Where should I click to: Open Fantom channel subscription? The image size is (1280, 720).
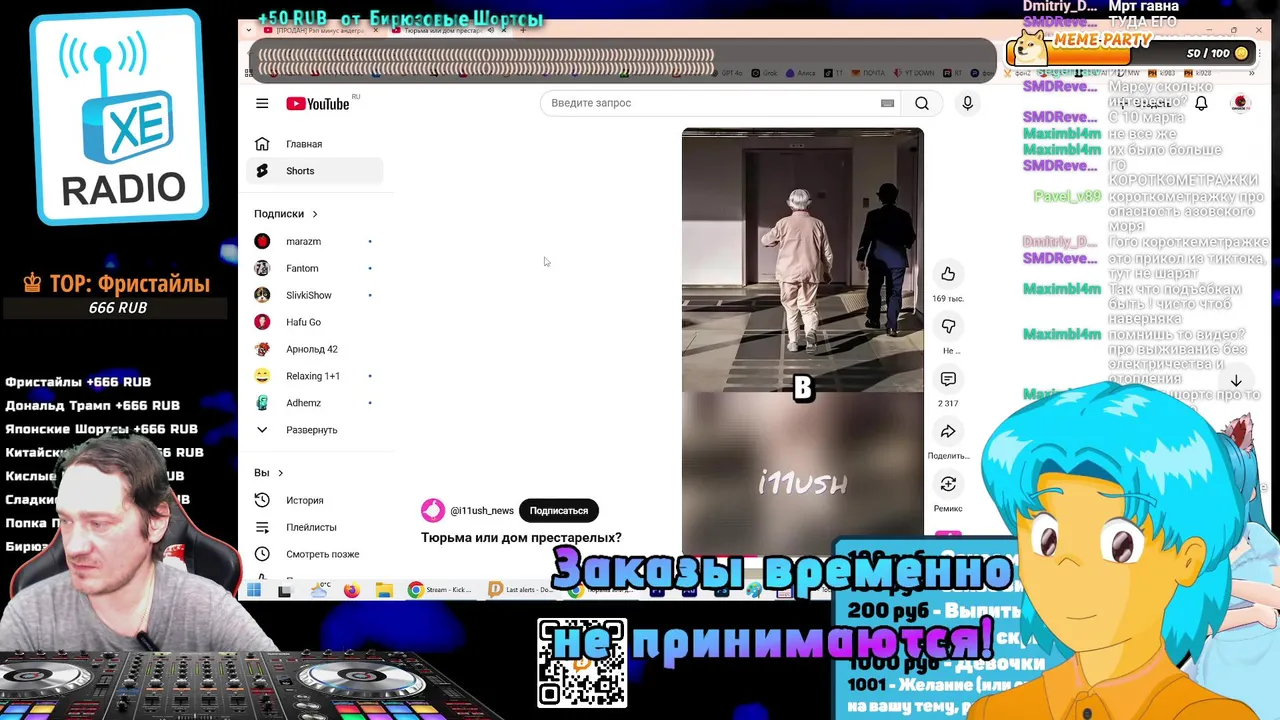pos(314,268)
